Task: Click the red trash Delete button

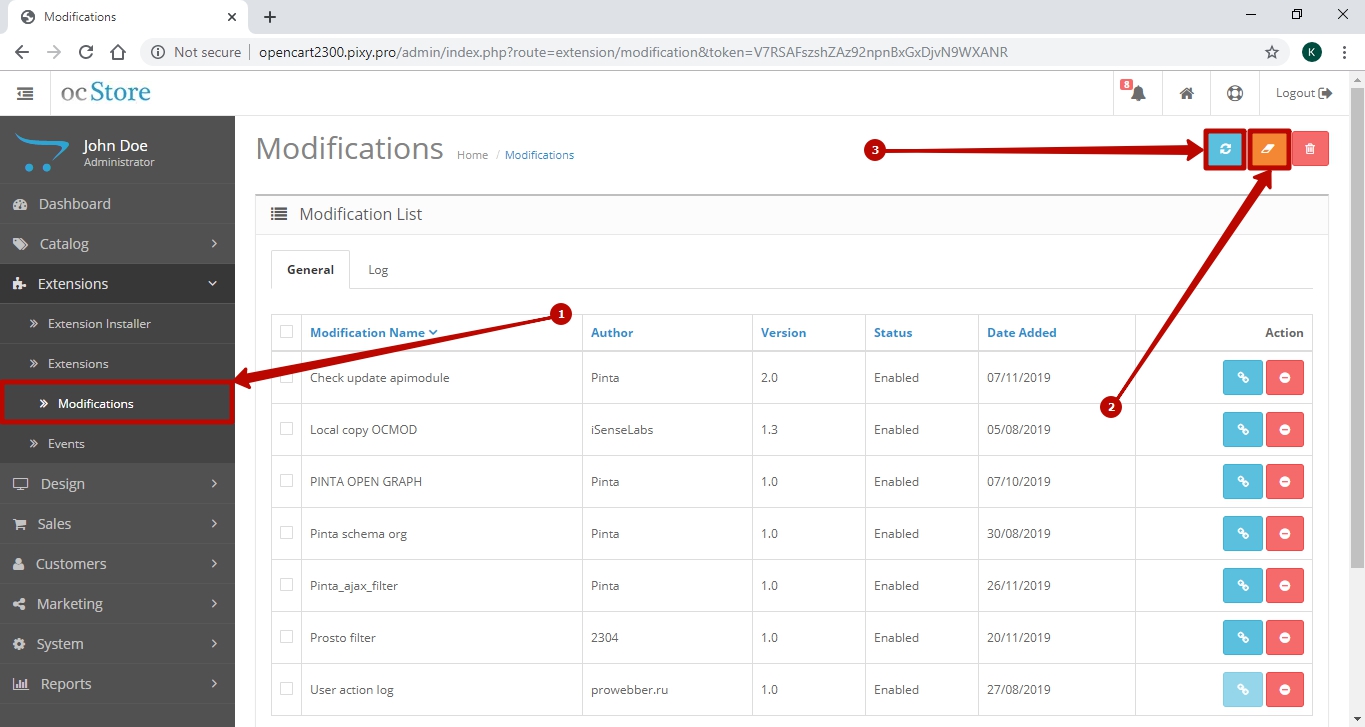Action: point(1310,149)
